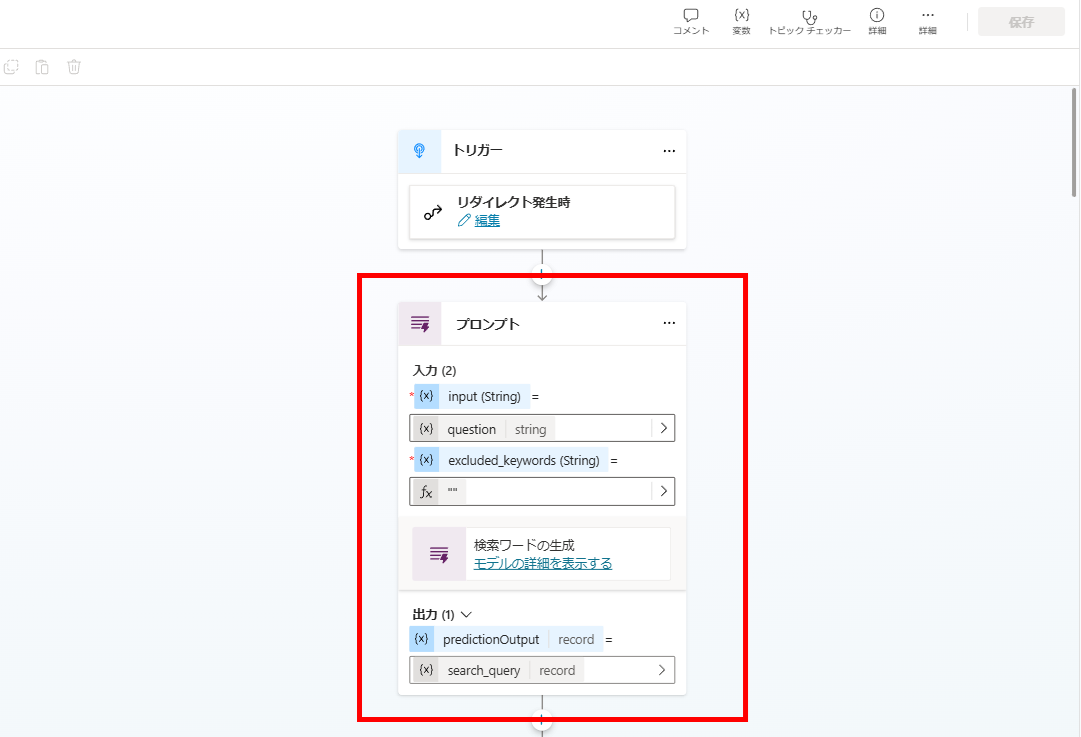
Task: Open the トリガー card's ... menu
Action: 668,151
